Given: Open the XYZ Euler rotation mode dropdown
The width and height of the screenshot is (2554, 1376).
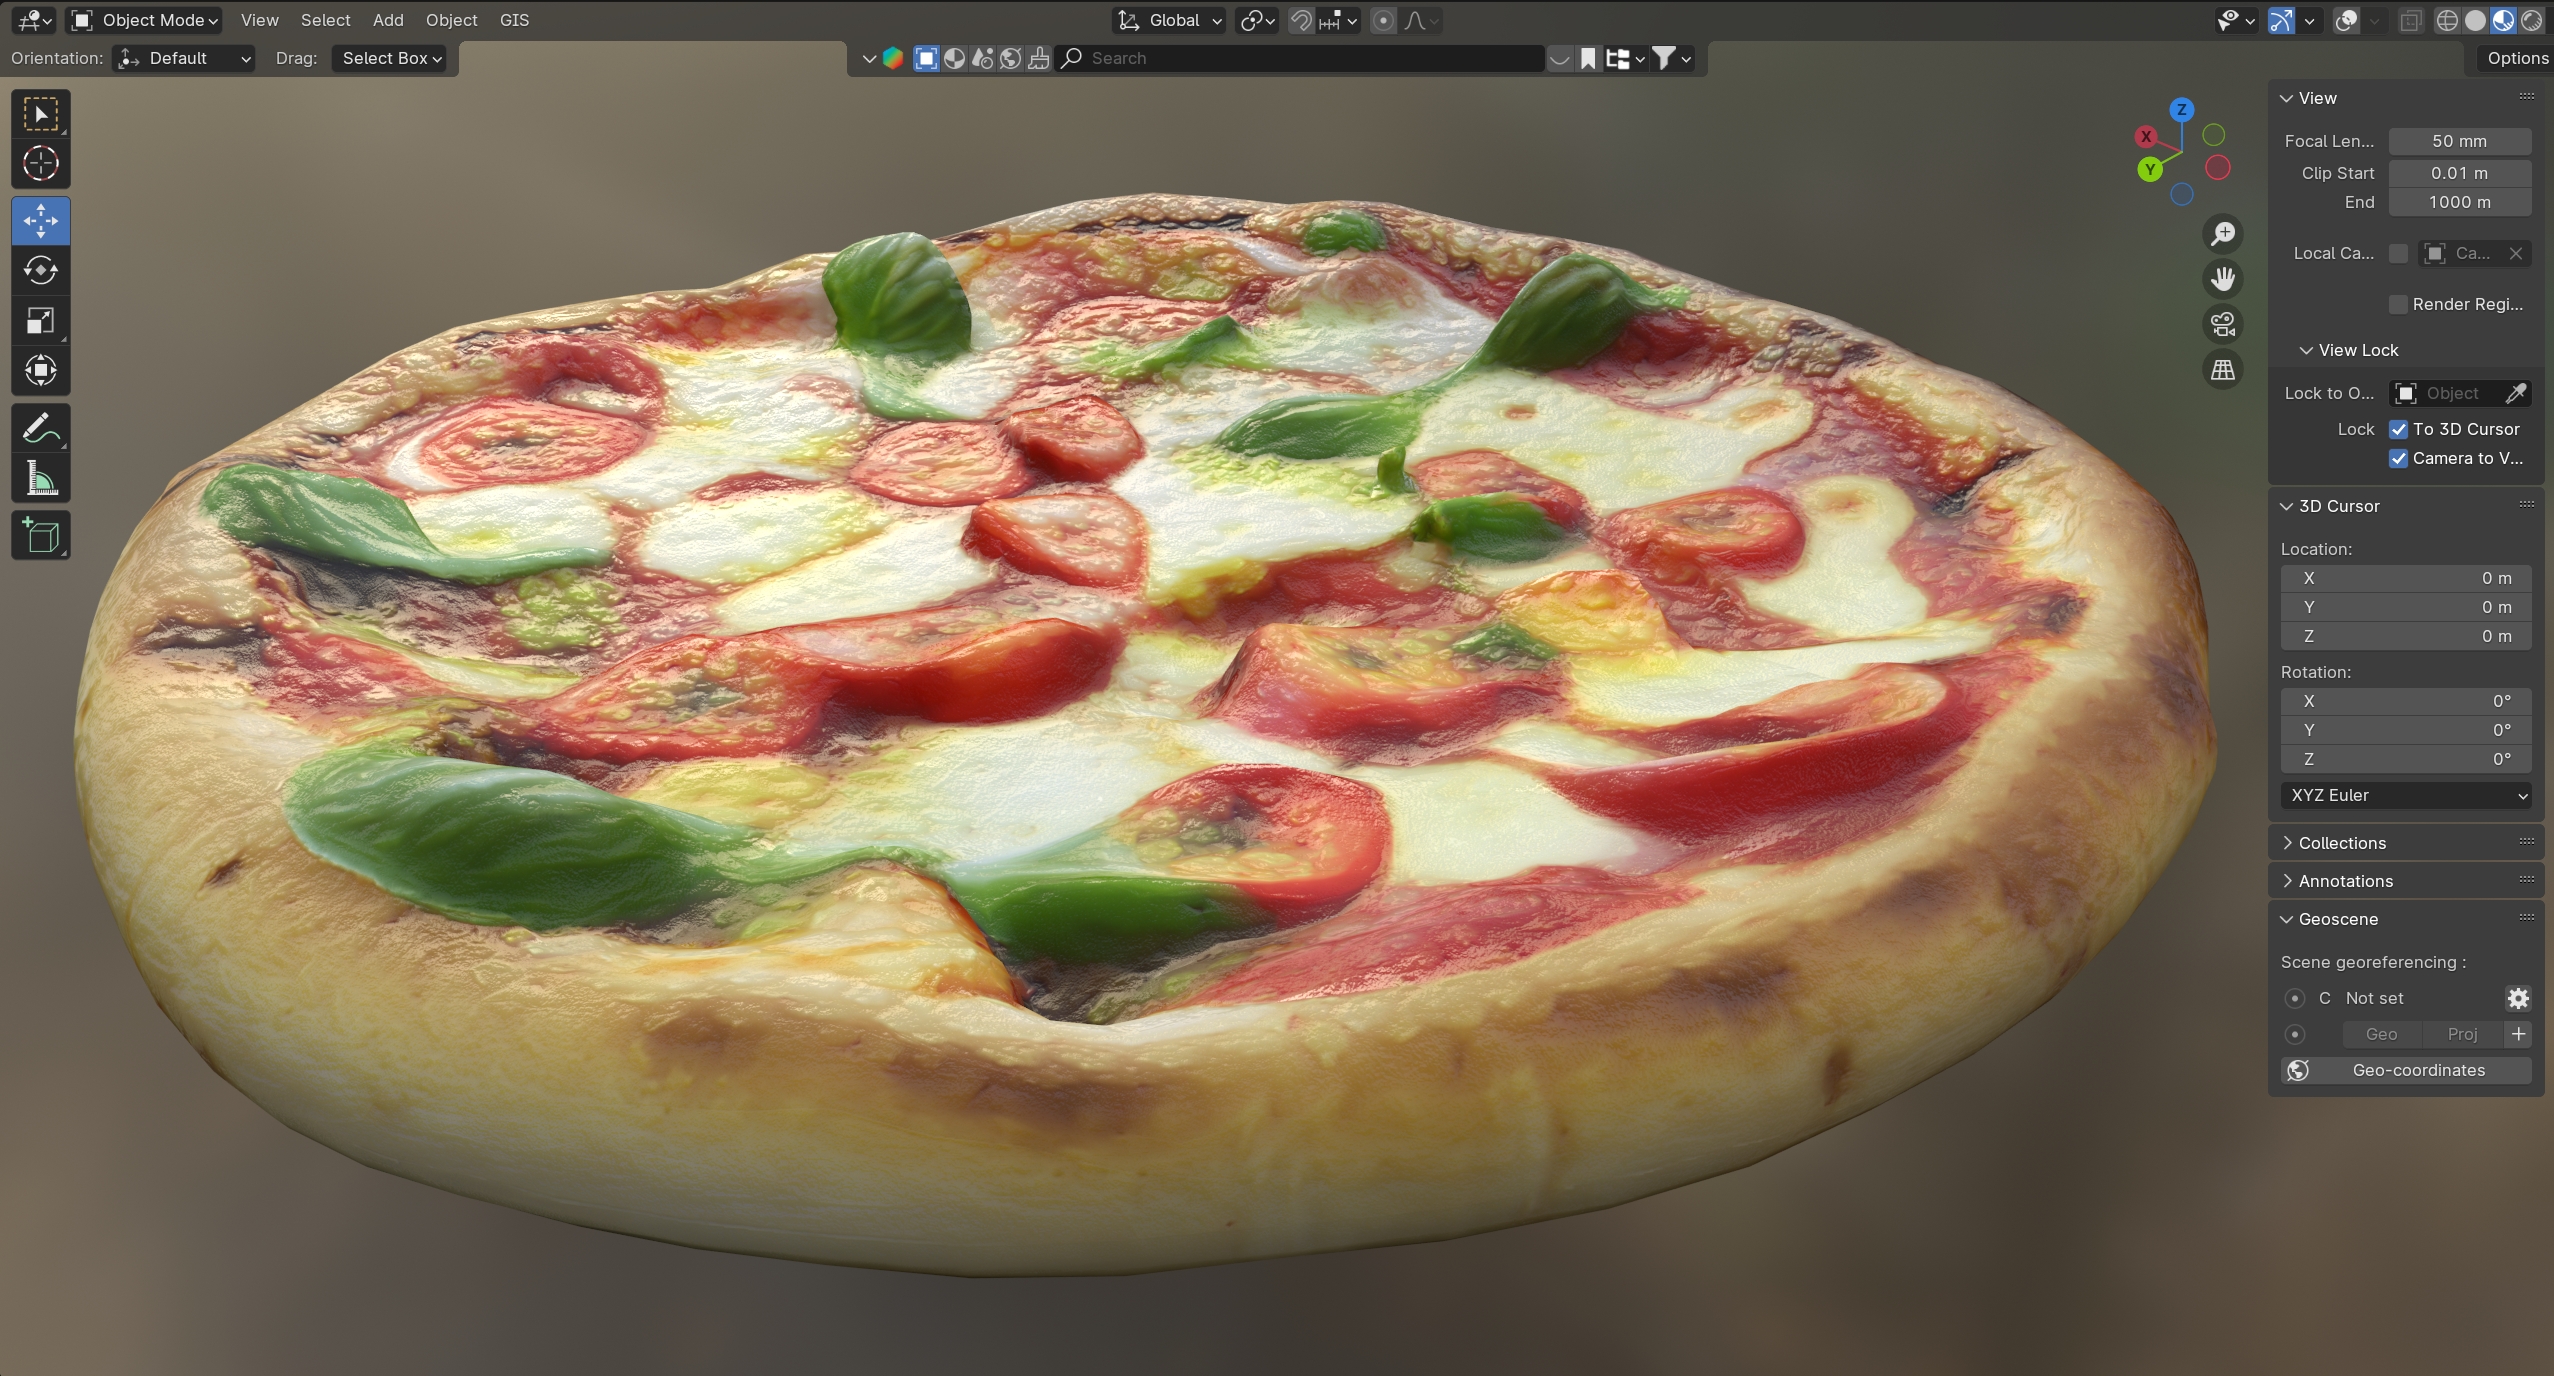Looking at the screenshot, I should [x=2405, y=795].
